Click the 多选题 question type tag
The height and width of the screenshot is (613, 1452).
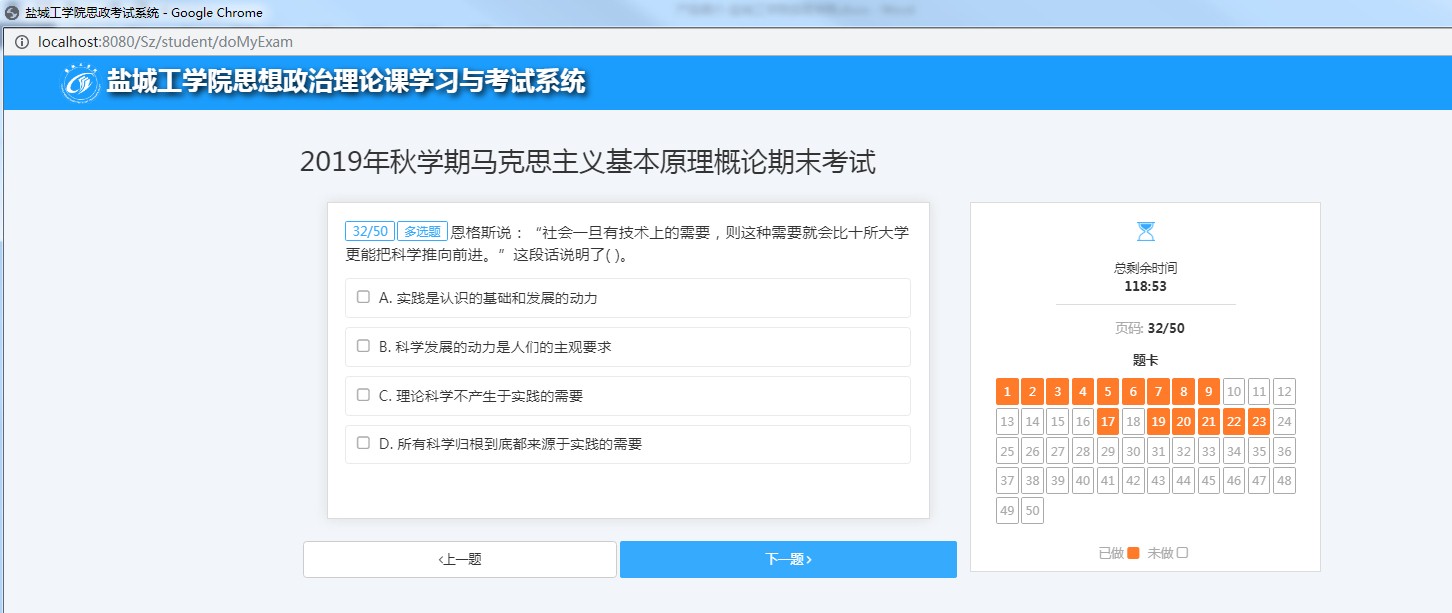[422, 231]
